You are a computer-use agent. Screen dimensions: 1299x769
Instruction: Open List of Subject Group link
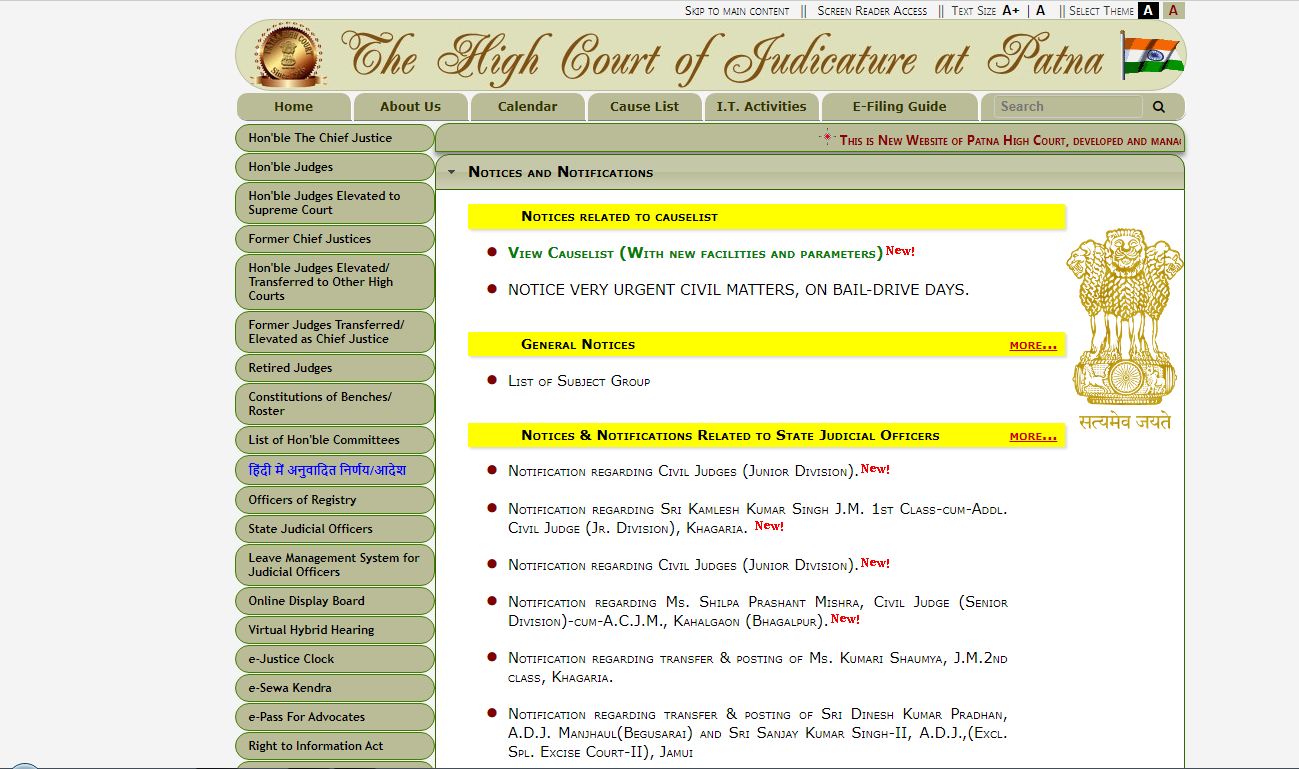[579, 381]
